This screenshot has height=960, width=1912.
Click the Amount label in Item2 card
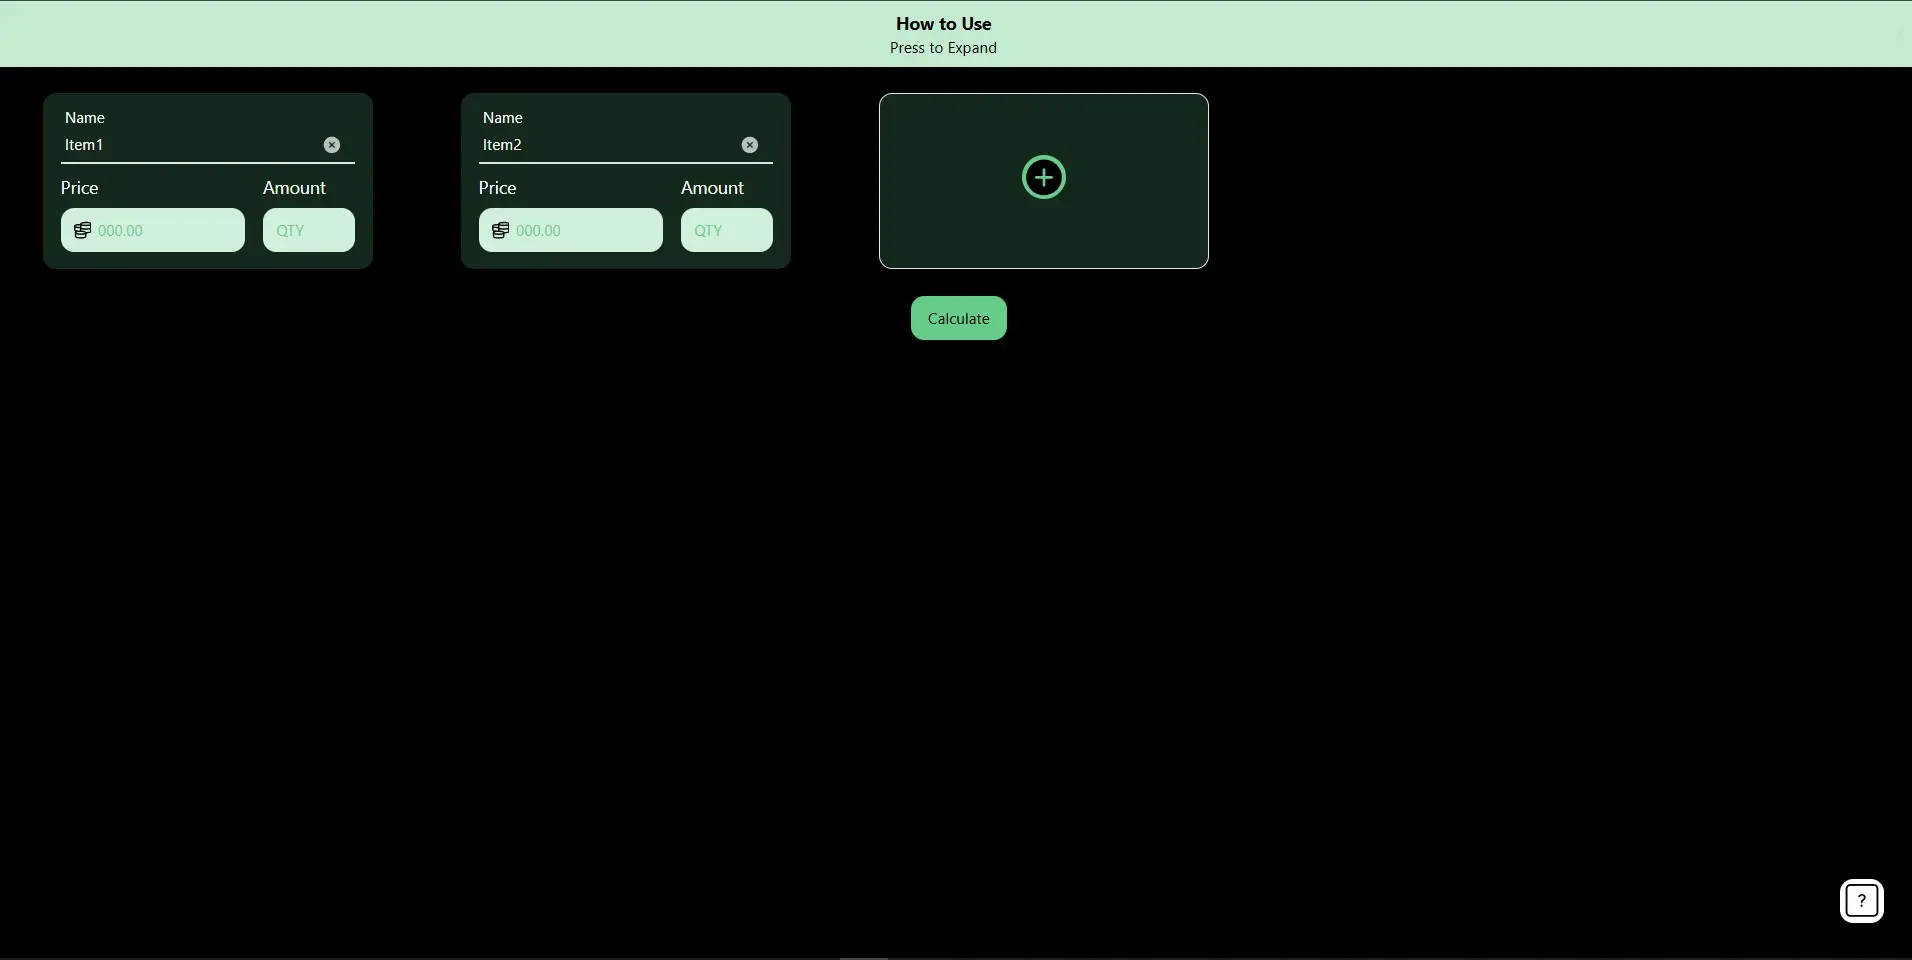pos(712,188)
